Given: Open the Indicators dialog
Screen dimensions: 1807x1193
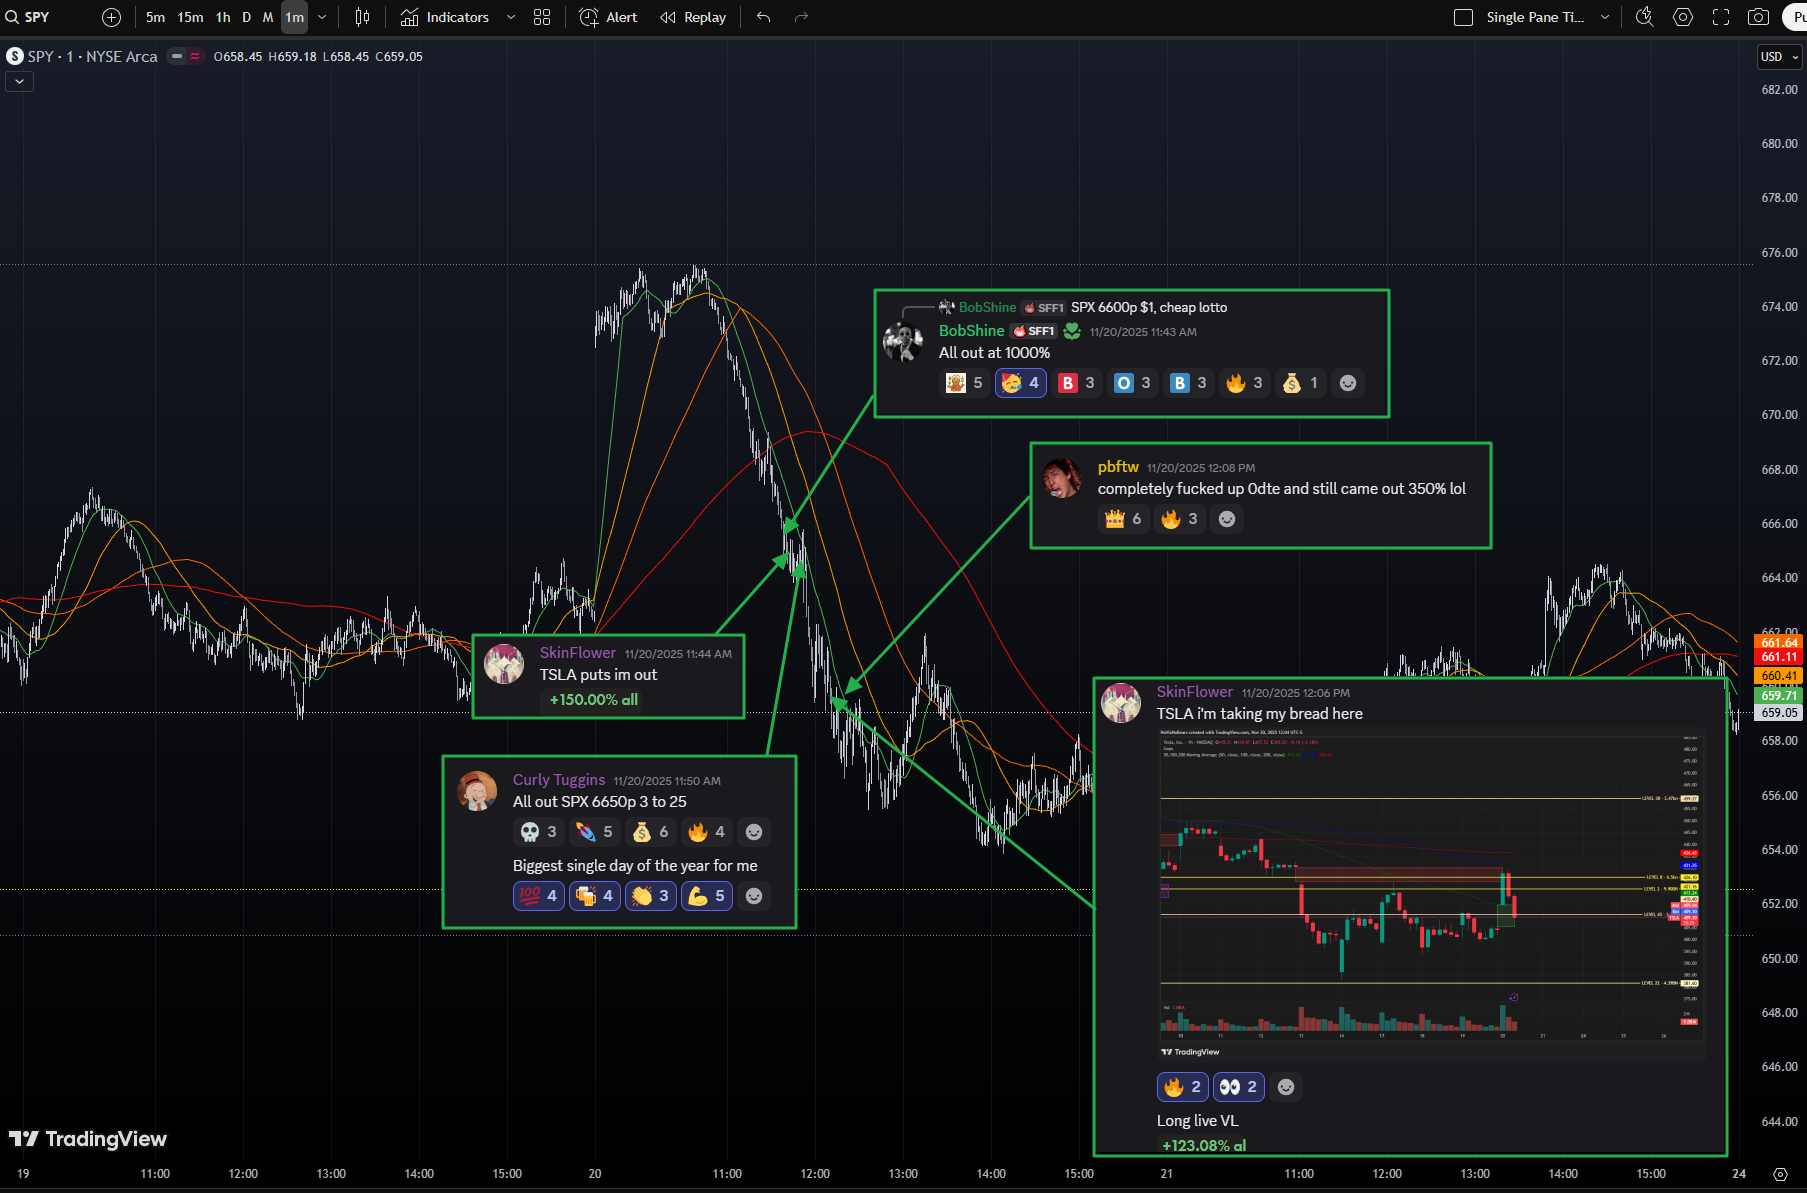Looking at the screenshot, I should (x=445, y=17).
